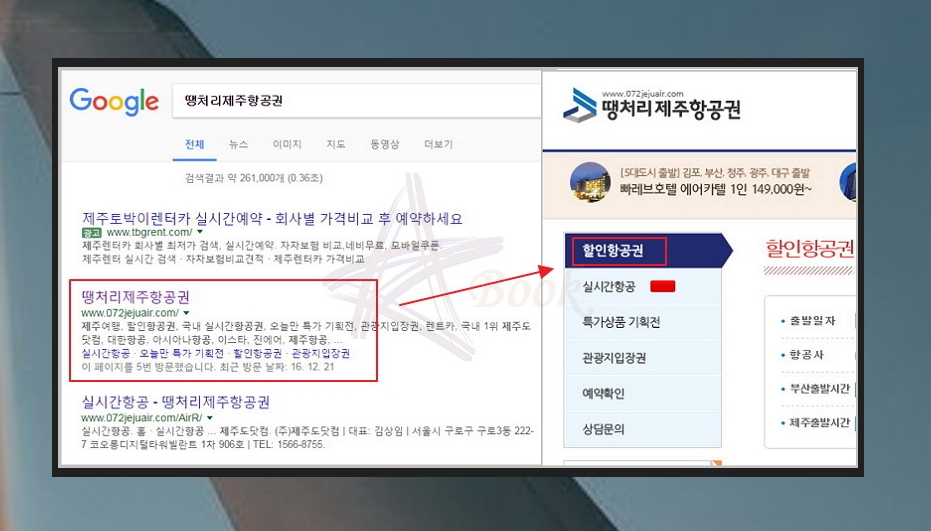Click the hotel thumbnail in the 에어카텔 banner
This screenshot has width=931, height=531.
coord(590,182)
